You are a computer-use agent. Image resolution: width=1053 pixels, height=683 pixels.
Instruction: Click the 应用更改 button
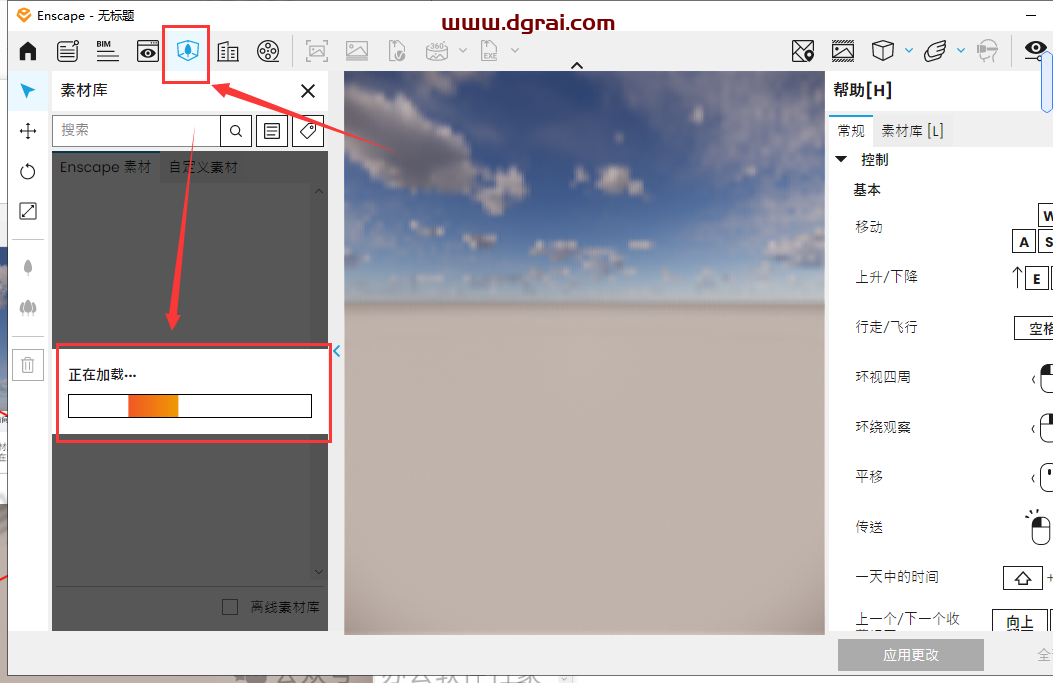point(910,655)
